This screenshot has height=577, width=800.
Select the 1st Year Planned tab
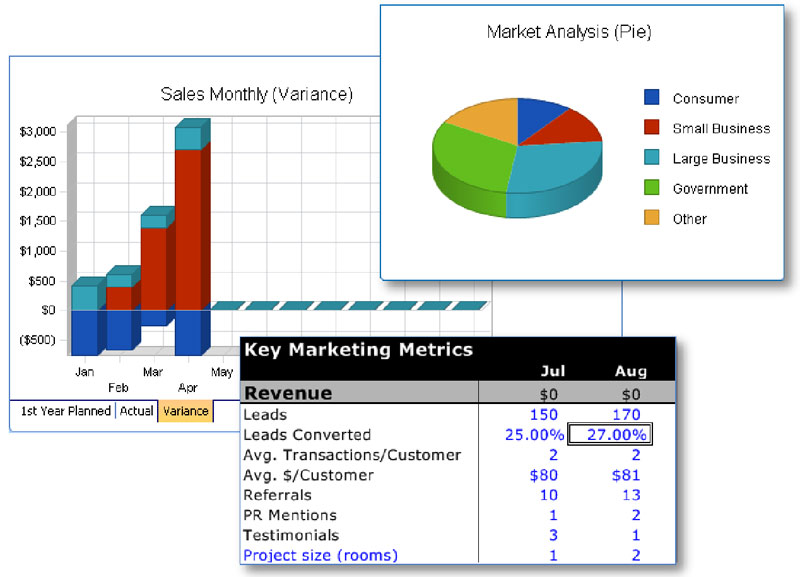[65, 411]
